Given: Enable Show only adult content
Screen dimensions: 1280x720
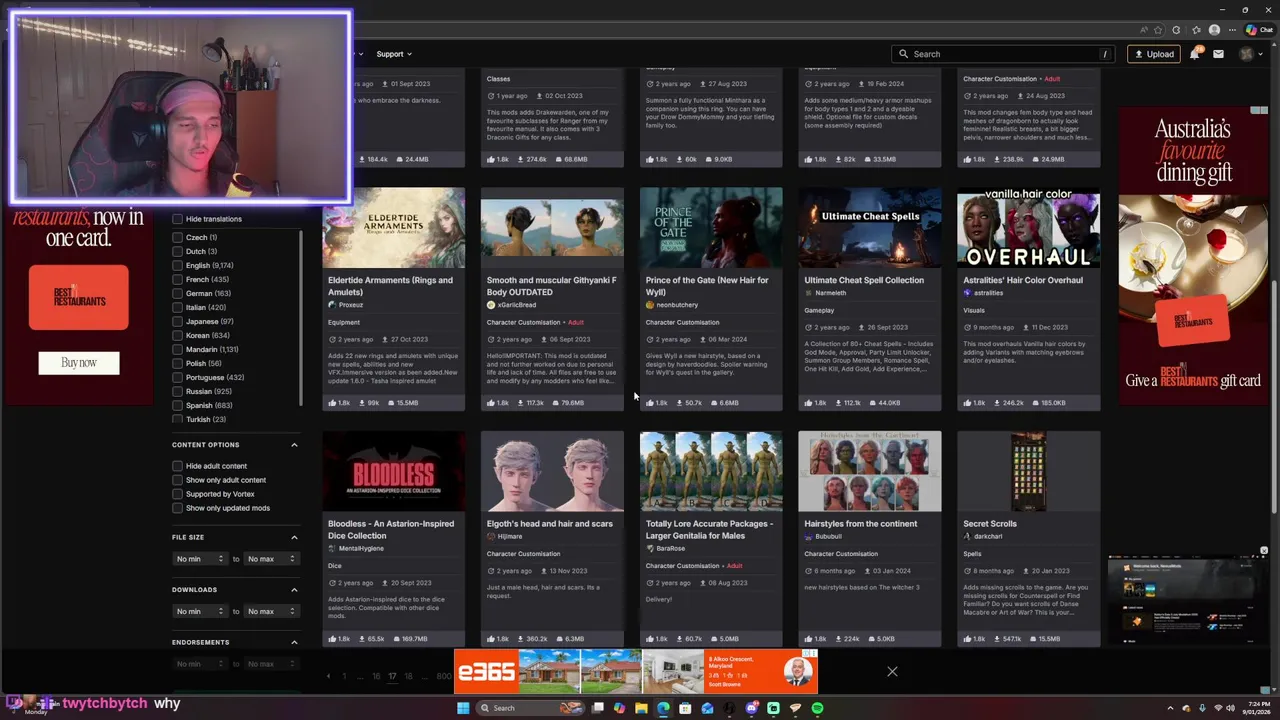Looking at the screenshot, I should [x=177, y=480].
